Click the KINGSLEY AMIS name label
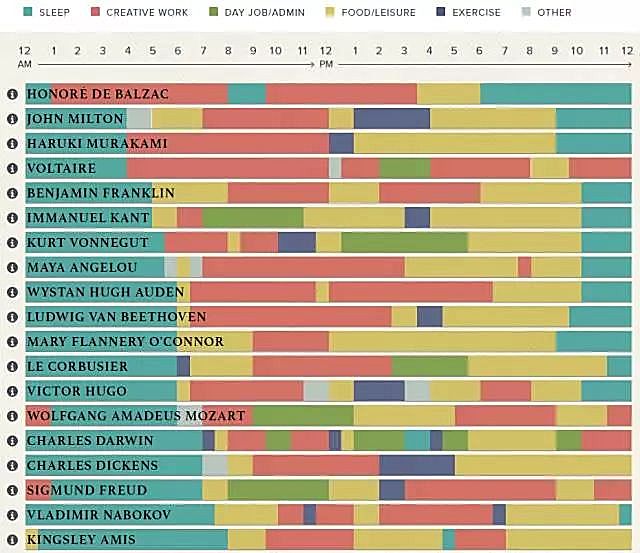Viewport: 640px width, 553px height. pos(81,540)
